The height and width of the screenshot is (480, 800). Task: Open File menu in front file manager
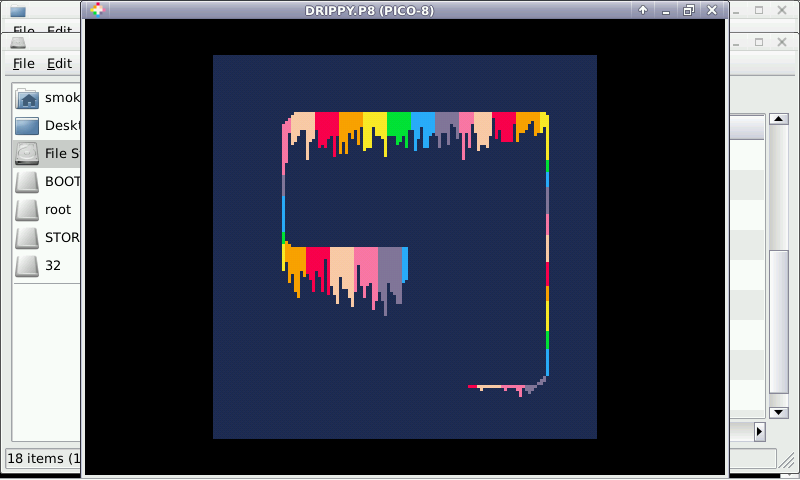(24, 63)
